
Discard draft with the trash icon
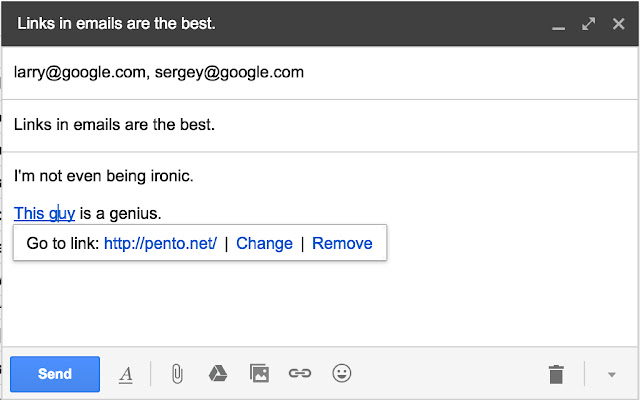[556, 375]
